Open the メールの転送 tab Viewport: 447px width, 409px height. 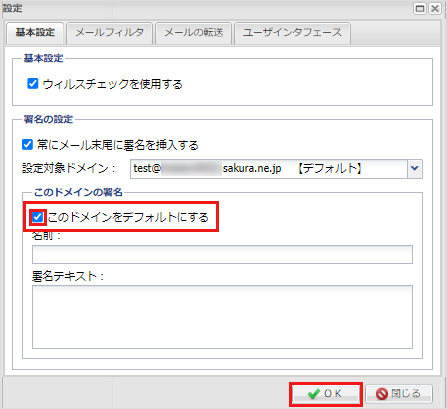[193, 33]
